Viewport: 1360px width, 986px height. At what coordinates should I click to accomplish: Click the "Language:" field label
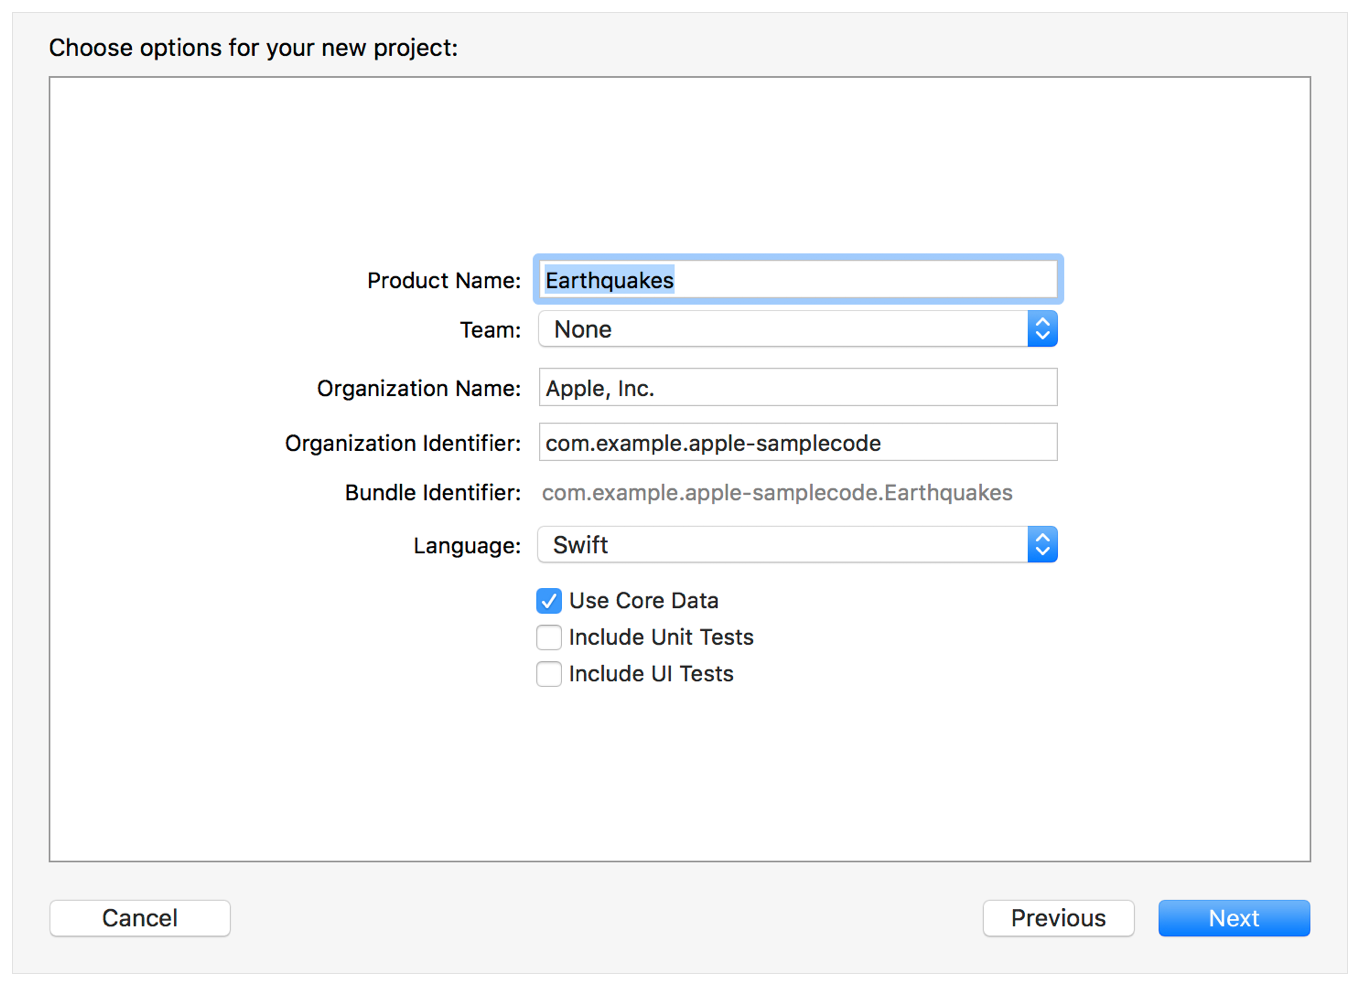point(466,546)
